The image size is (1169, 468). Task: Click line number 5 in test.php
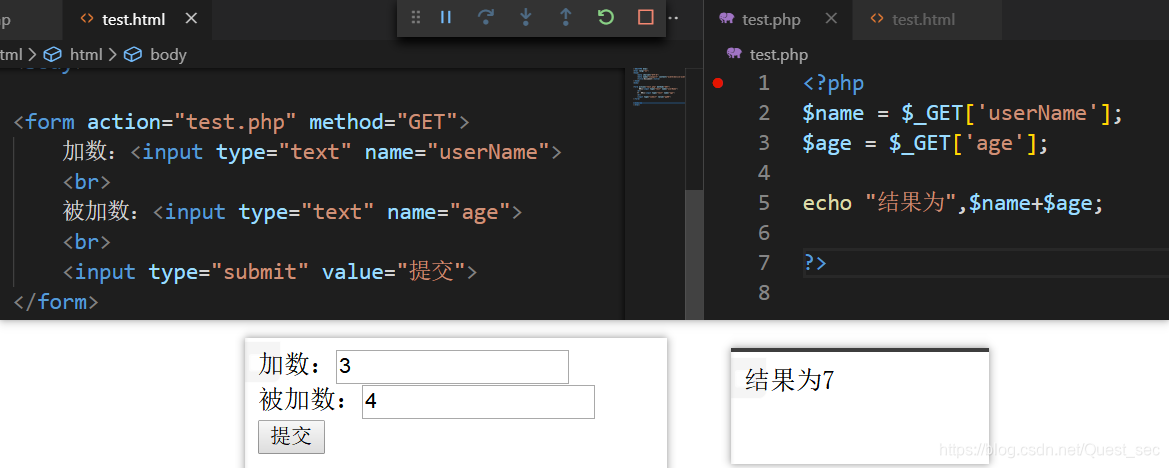tap(763, 203)
